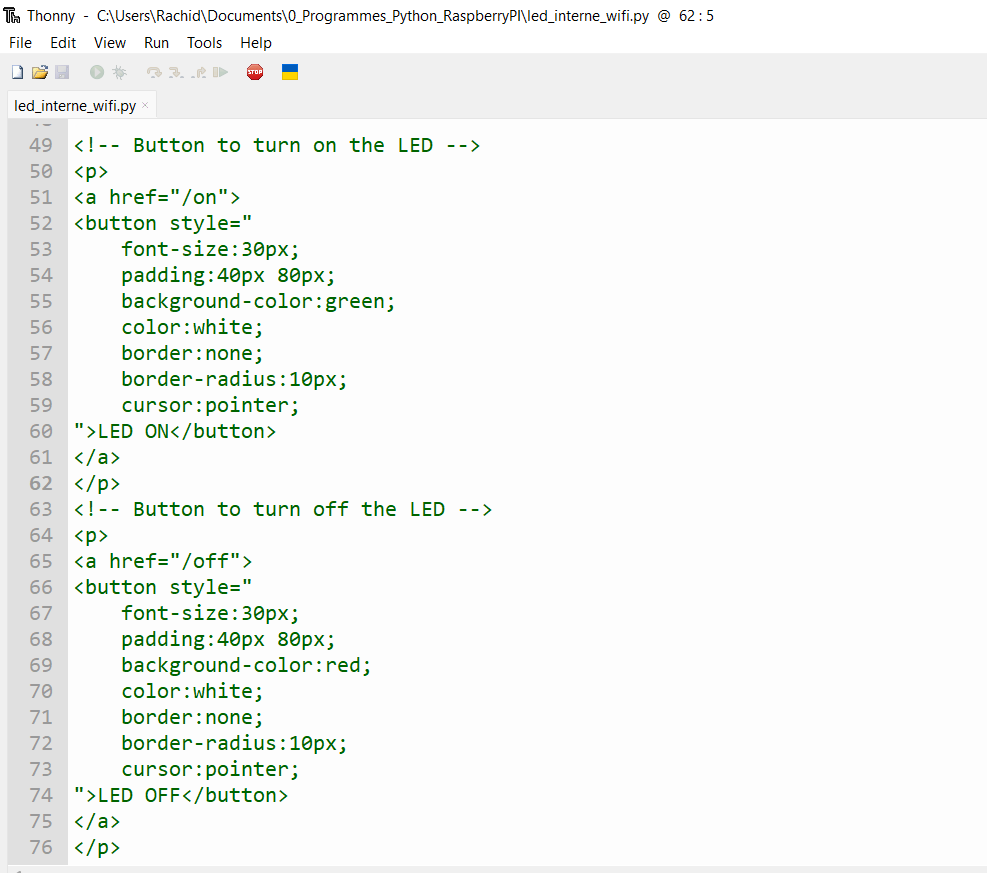Click the Step over icon
987x873 pixels.
coord(154,72)
